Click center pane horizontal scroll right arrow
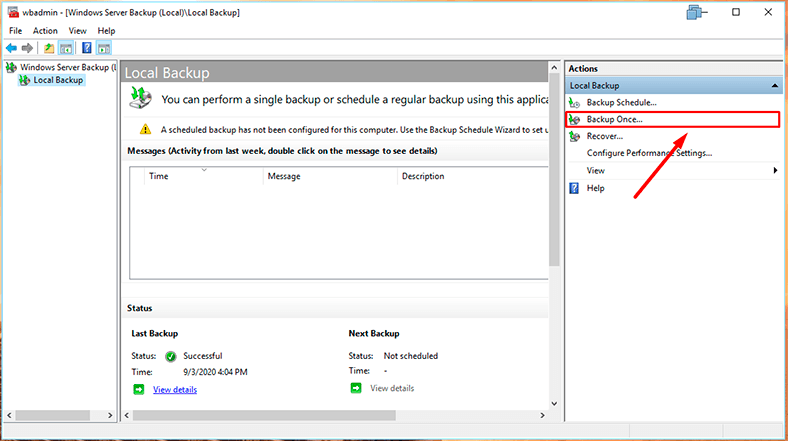788x441 pixels. tap(542, 415)
